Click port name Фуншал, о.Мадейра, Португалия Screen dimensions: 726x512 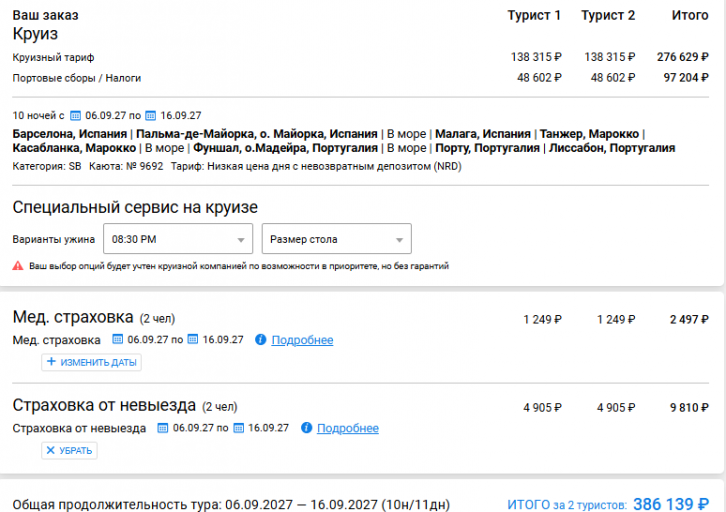285,148
